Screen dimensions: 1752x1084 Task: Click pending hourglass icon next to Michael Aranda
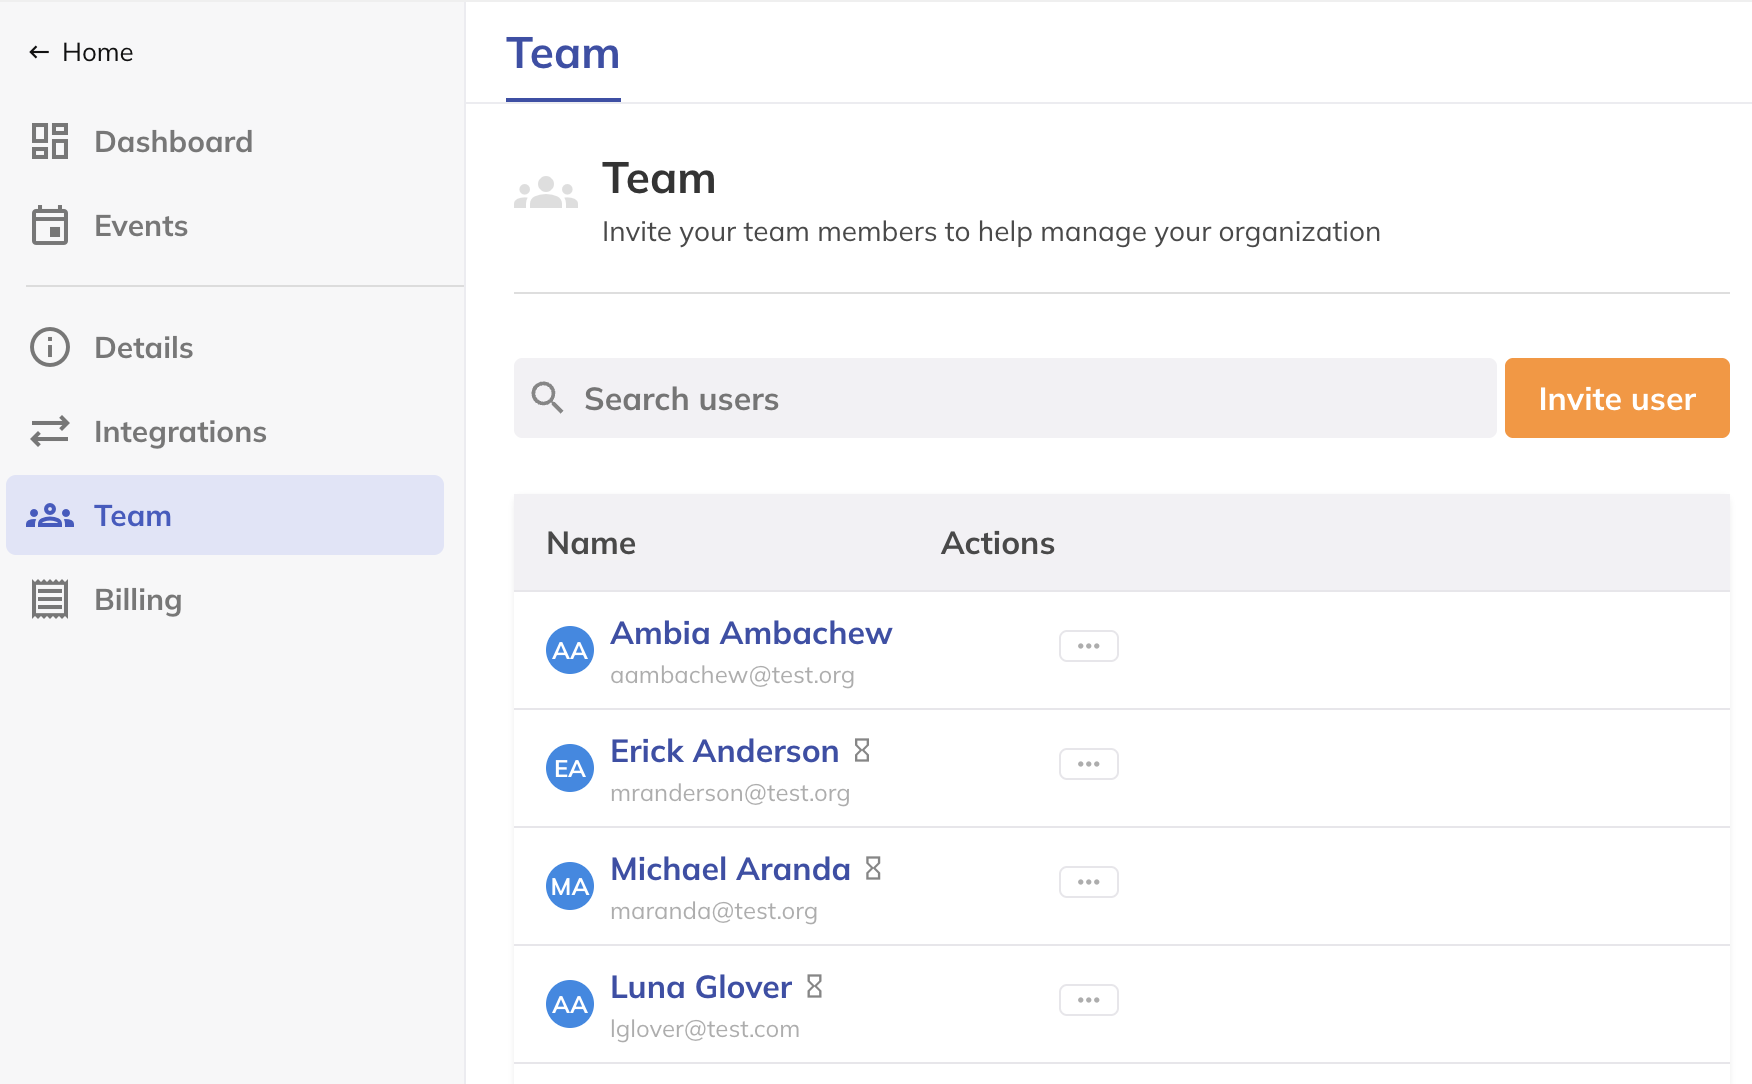(873, 868)
